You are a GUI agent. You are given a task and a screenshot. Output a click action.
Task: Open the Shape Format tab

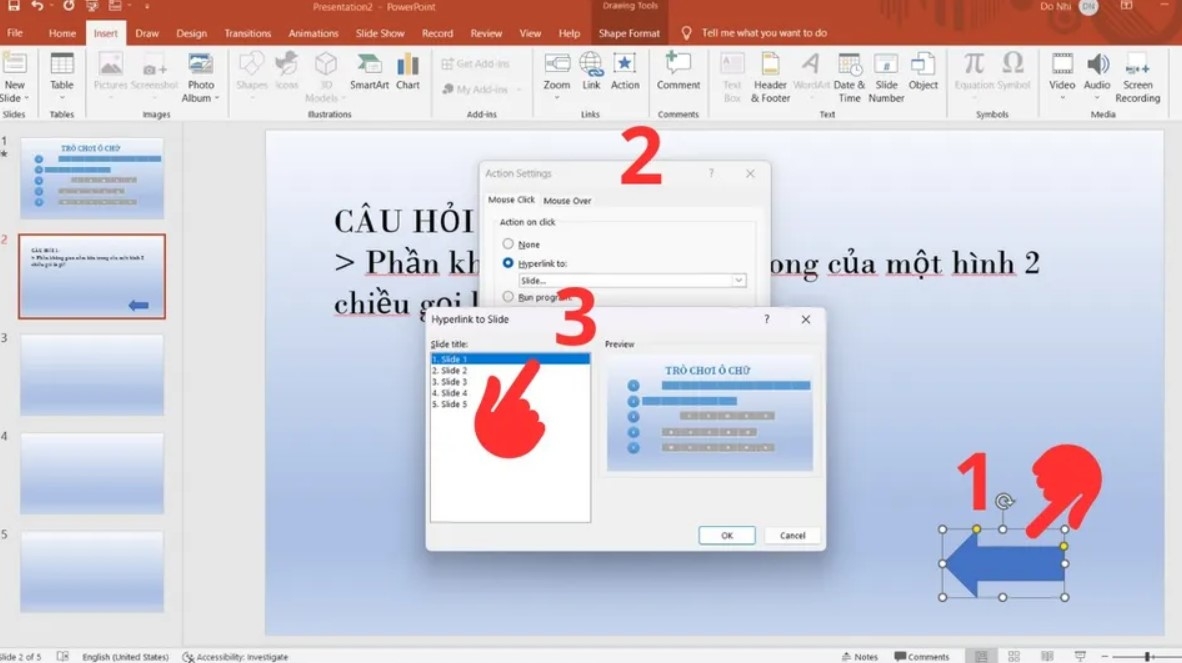(x=629, y=33)
